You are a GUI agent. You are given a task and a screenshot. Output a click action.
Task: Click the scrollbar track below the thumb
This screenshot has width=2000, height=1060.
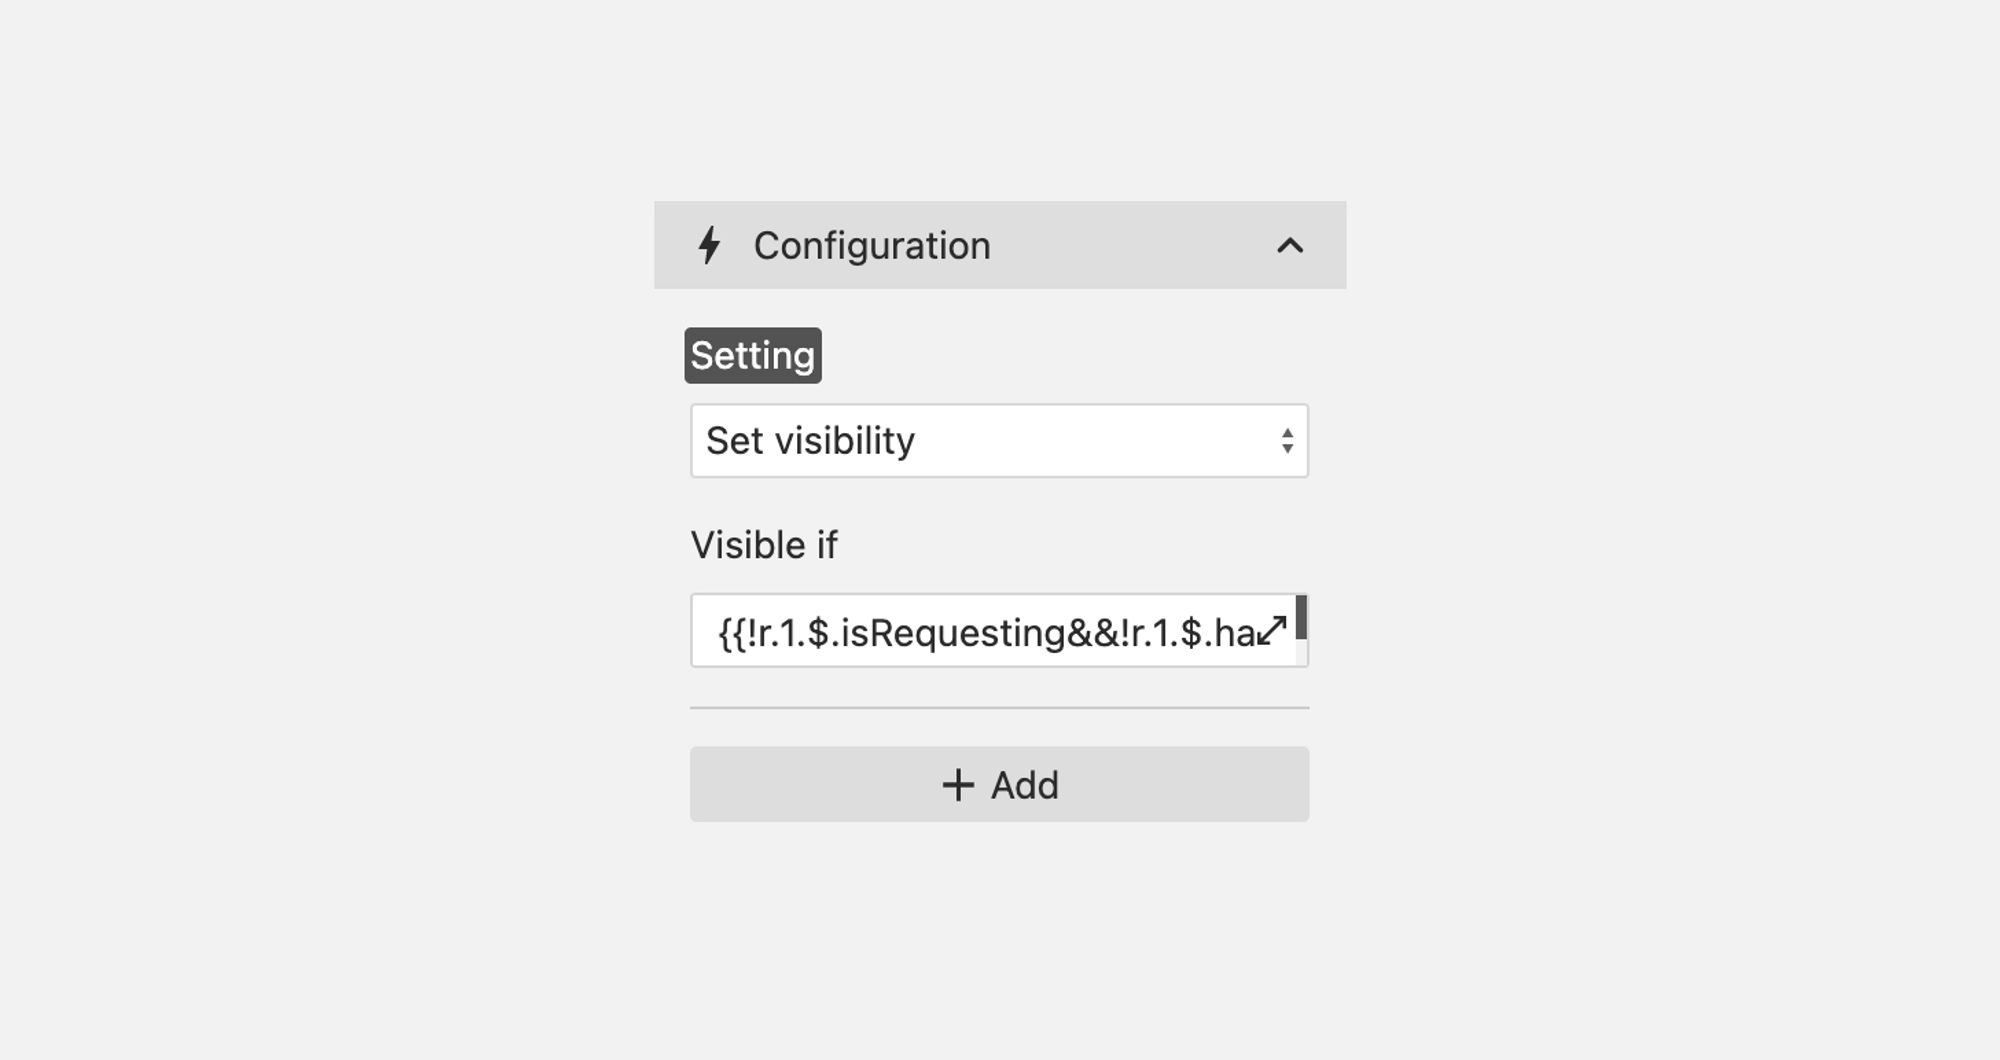pyautogui.click(x=1301, y=652)
